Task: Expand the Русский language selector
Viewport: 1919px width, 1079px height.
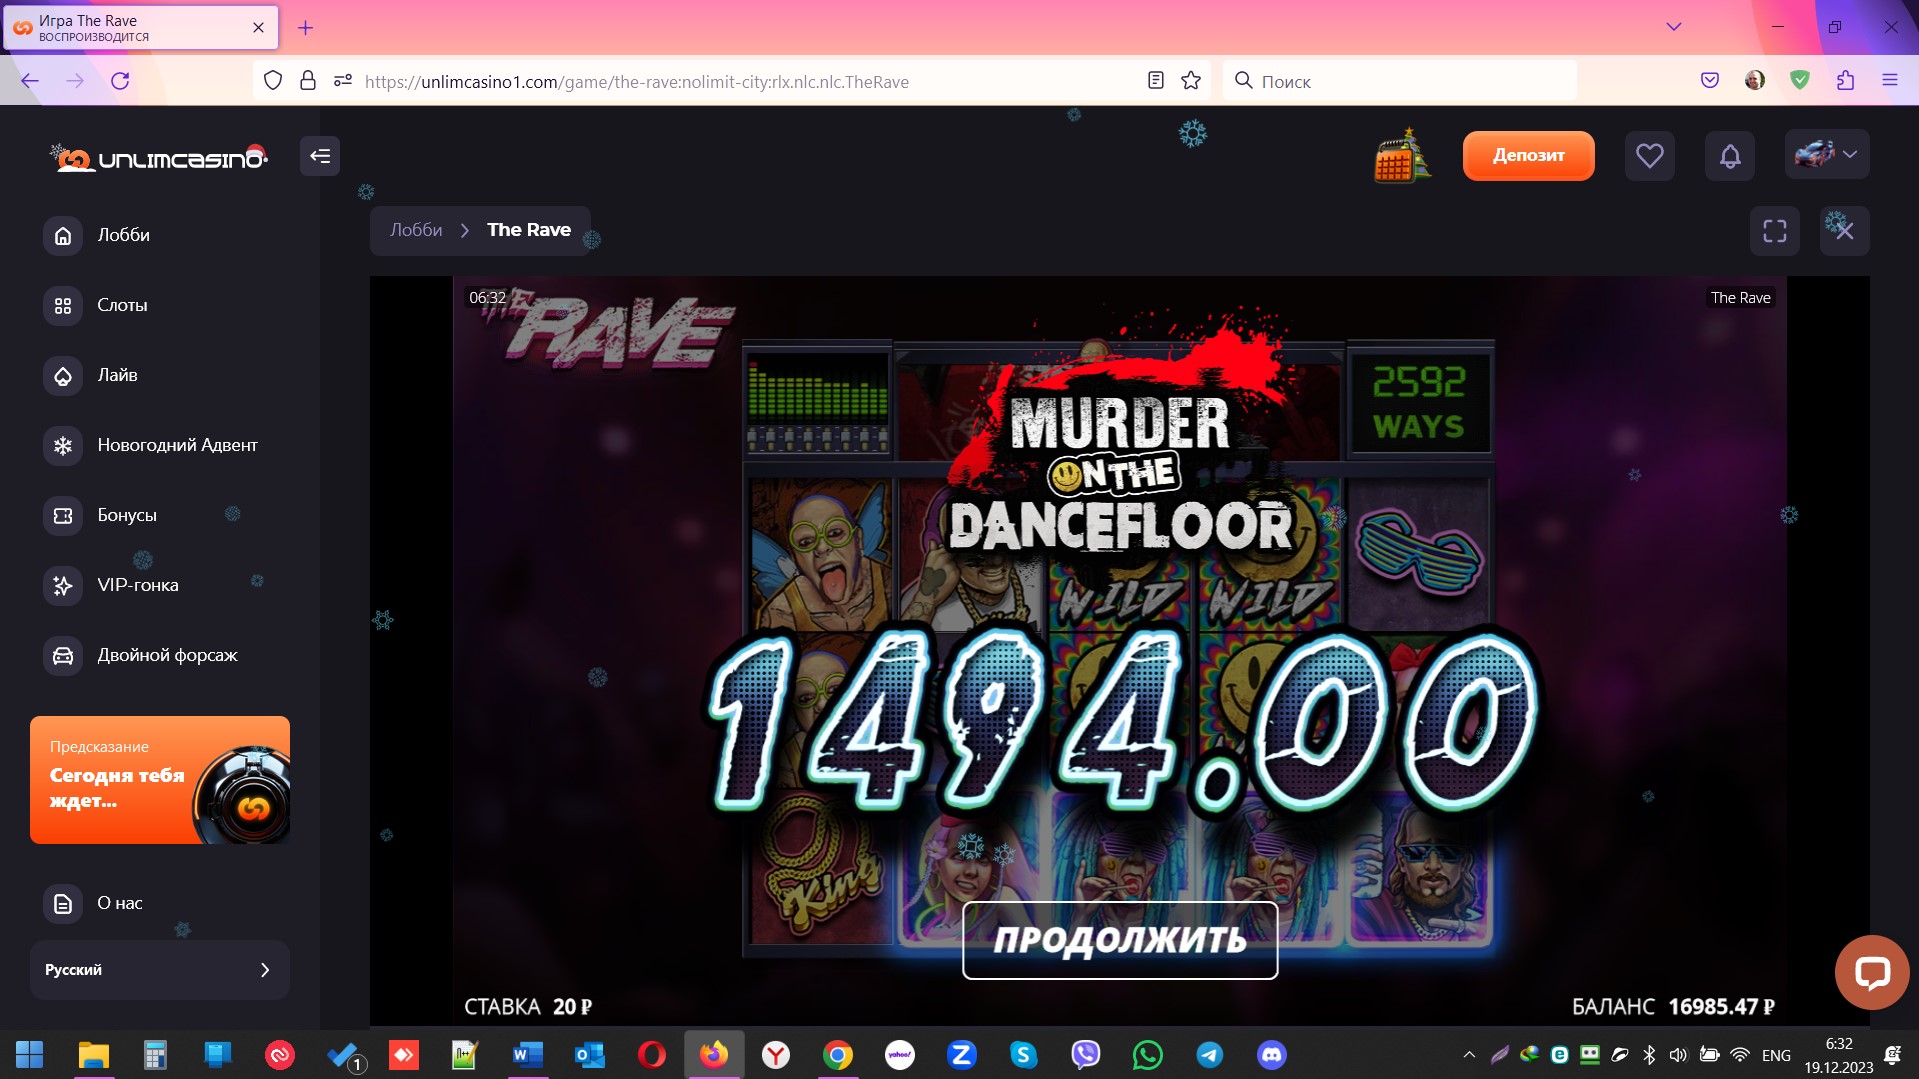Action: (160, 970)
